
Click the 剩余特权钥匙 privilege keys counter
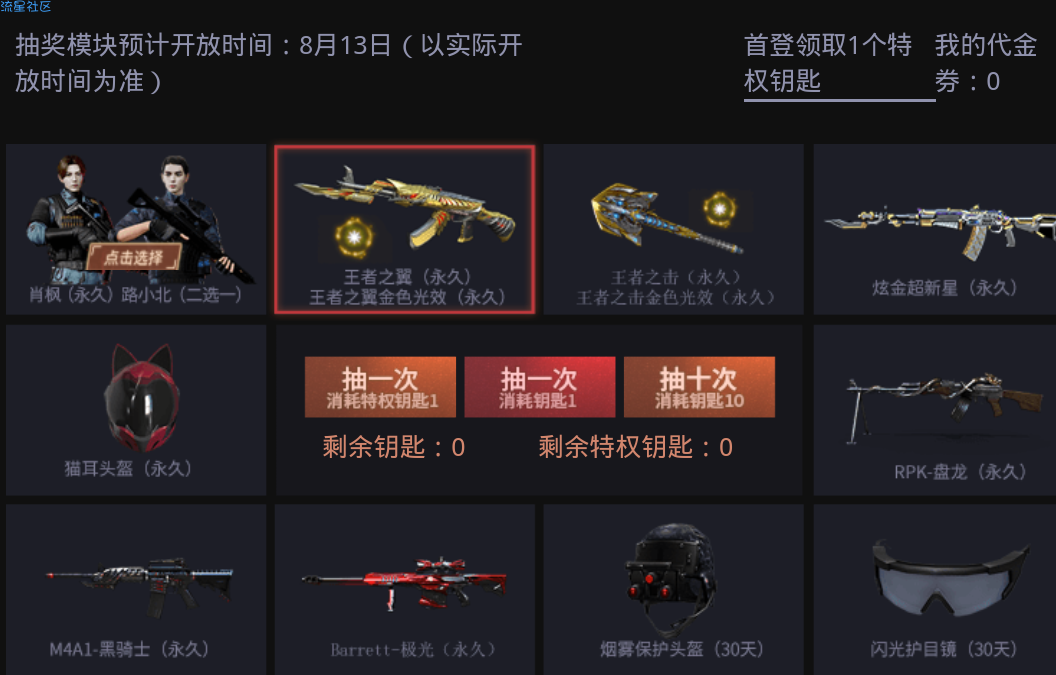point(635,447)
